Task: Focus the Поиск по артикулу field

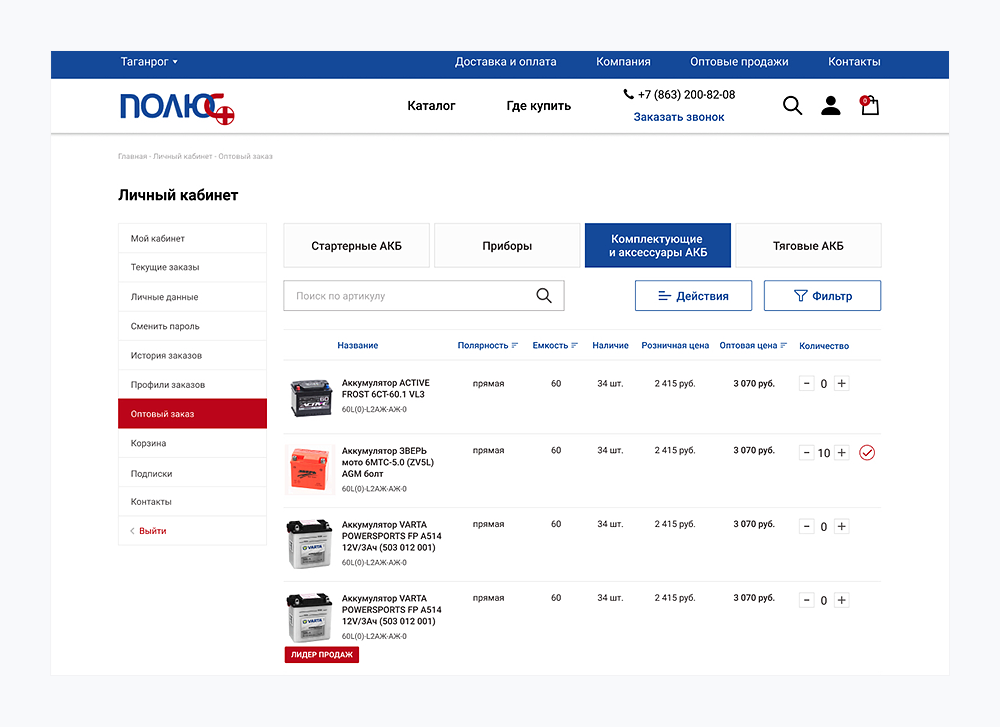Action: [410, 296]
